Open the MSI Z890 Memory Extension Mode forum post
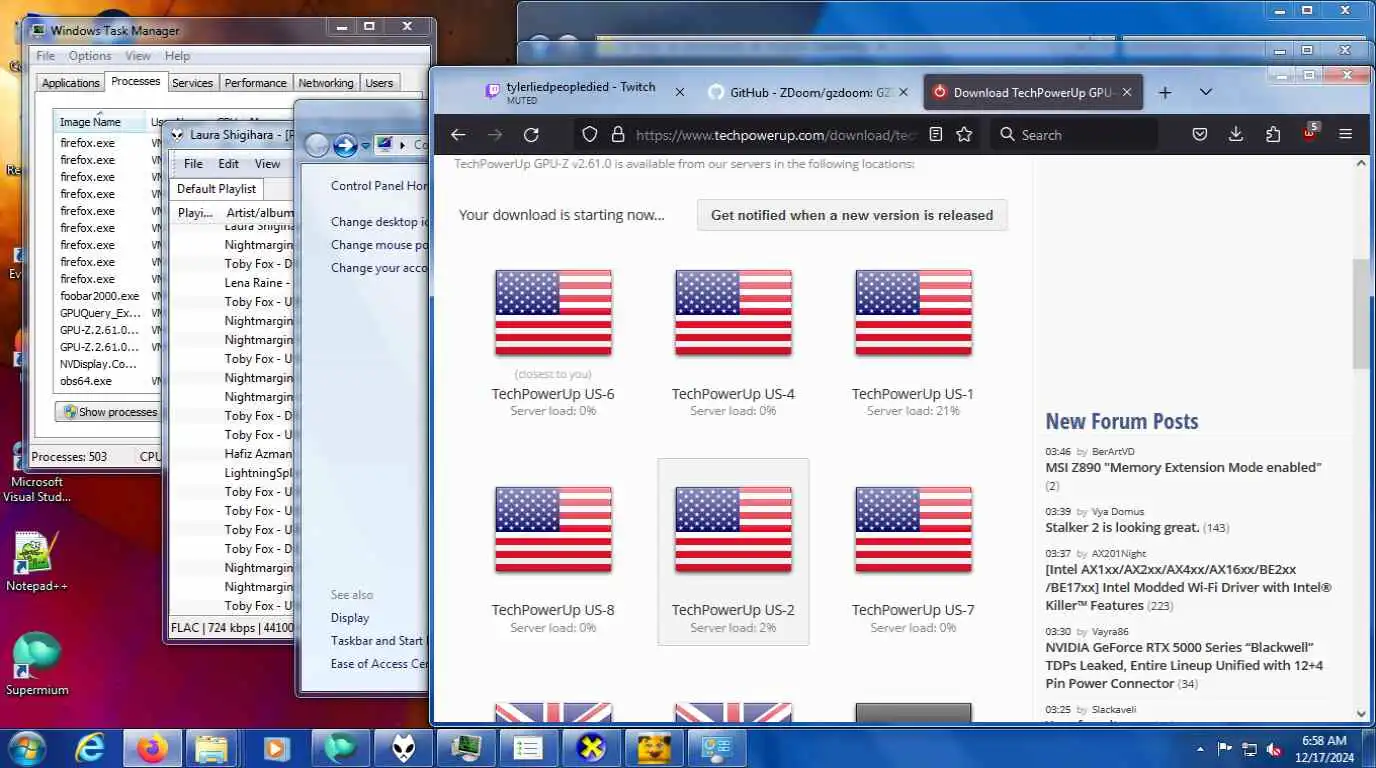The height and width of the screenshot is (768, 1376). (1183, 467)
